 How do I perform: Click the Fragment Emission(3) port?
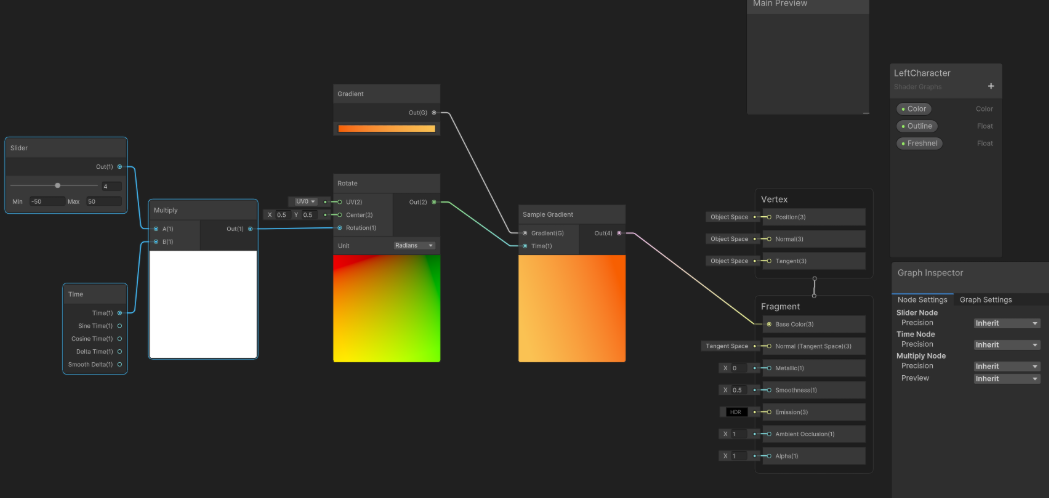pyautogui.click(x=769, y=412)
